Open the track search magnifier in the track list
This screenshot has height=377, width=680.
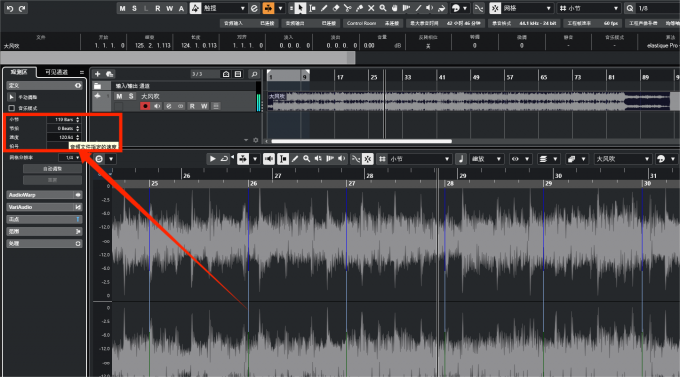click(254, 74)
